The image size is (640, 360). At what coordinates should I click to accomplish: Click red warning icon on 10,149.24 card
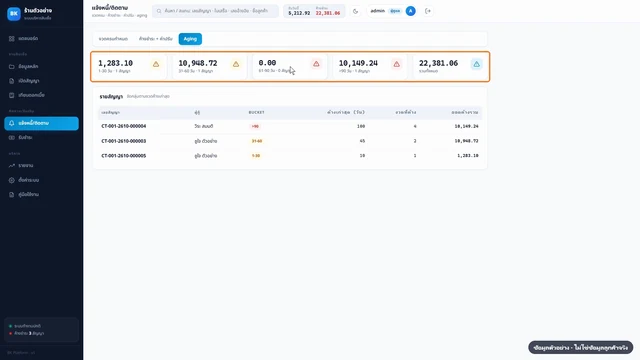click(x=396, y=64)
